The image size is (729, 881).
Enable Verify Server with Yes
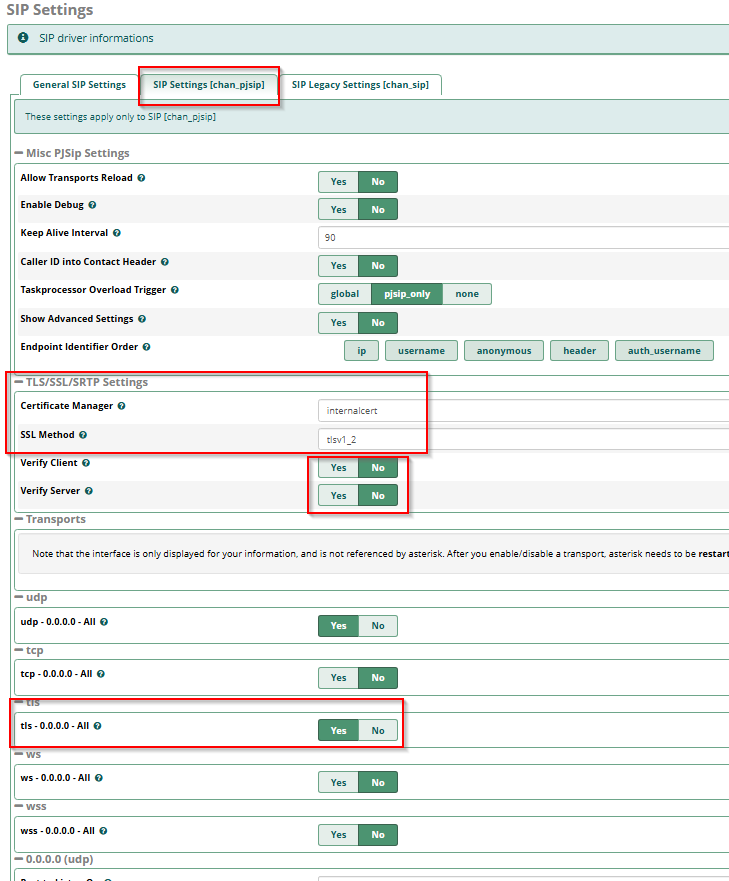click(x=338, y=495)
